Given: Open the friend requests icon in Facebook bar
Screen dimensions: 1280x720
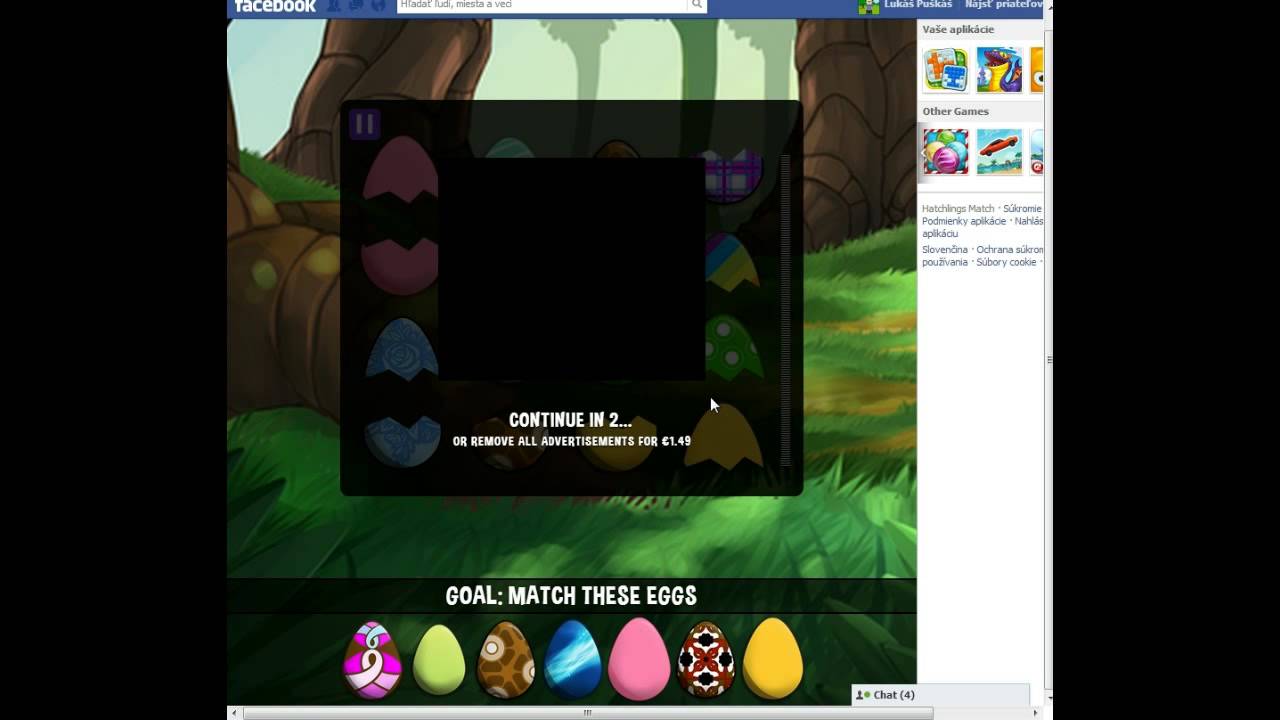Looking at the screenshot, I should 335,5.
